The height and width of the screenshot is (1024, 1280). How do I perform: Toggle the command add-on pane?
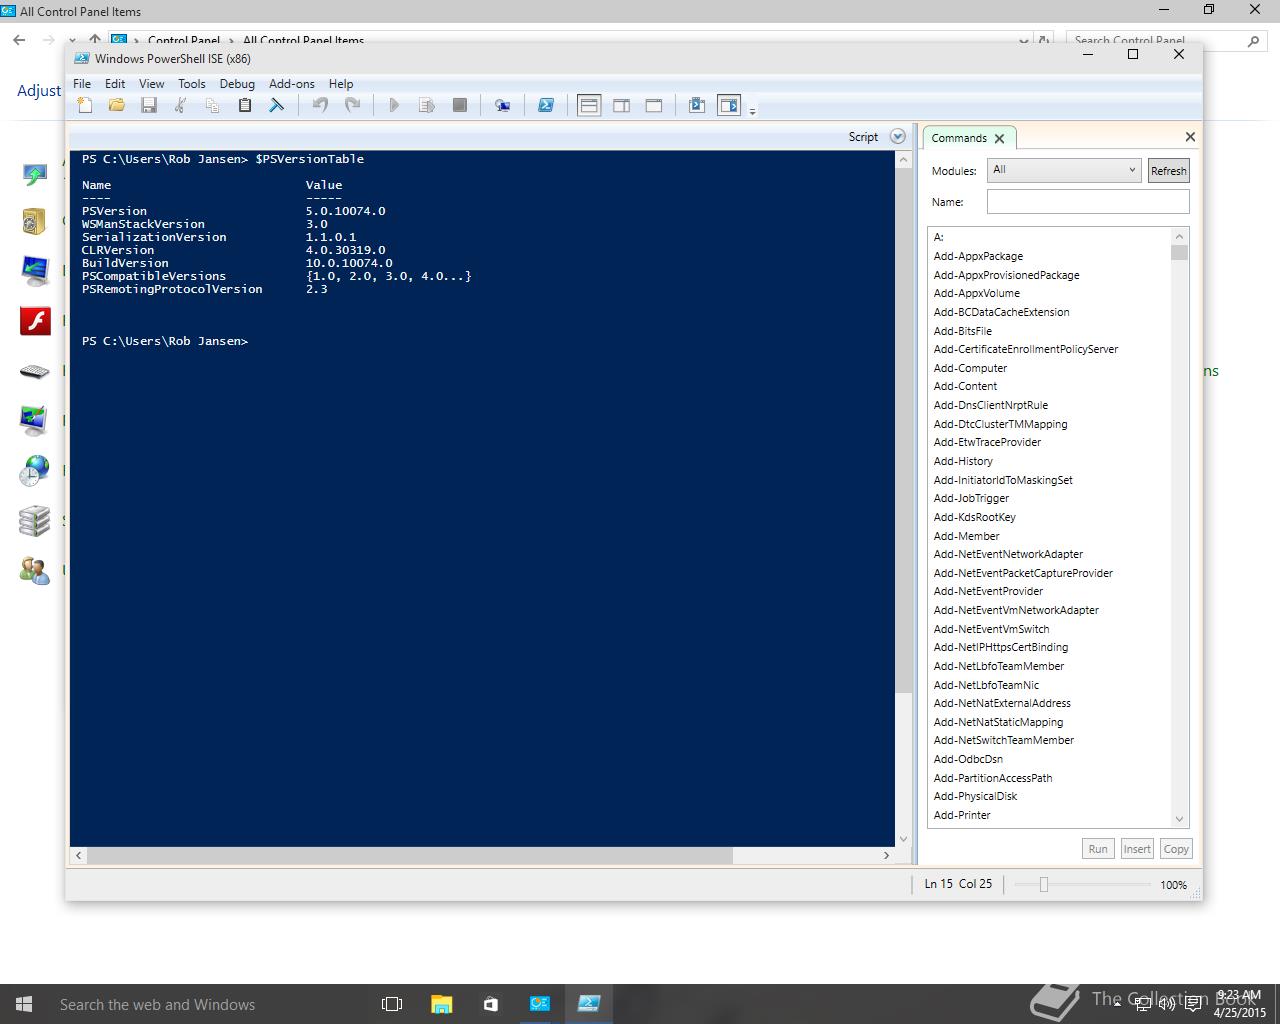[729, 105]
